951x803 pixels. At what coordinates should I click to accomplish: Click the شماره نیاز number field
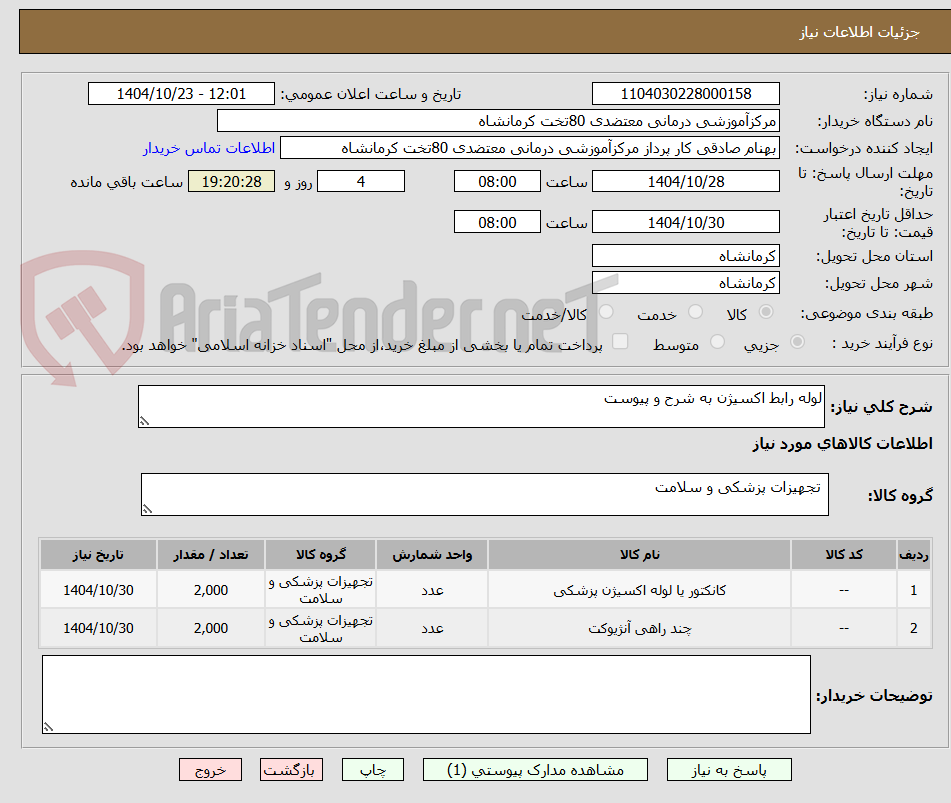pos(686,94)
